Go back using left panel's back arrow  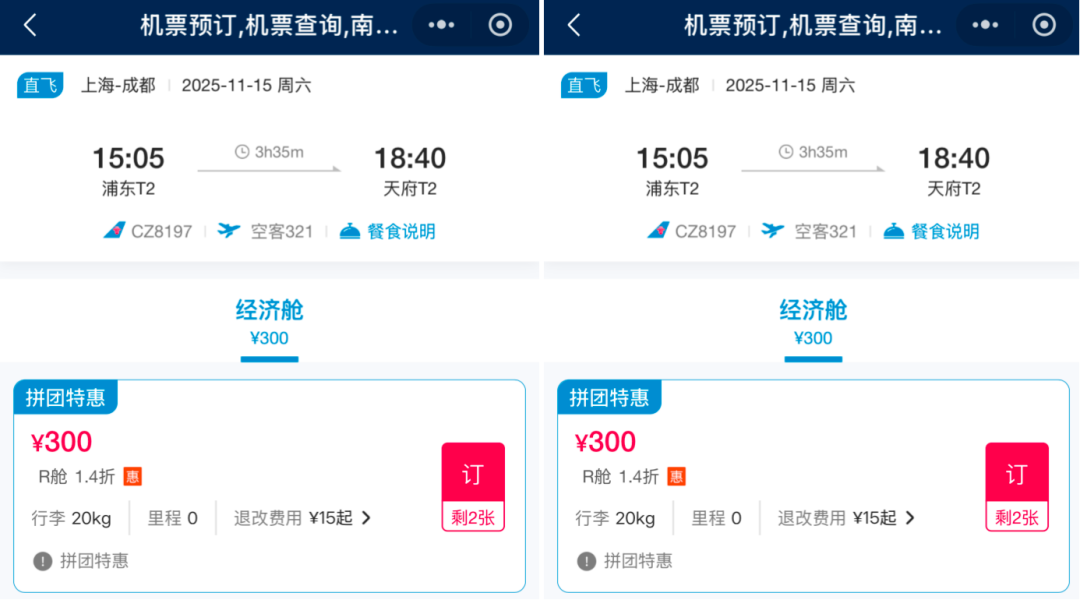pyautogui.click(x=30, y=25)
